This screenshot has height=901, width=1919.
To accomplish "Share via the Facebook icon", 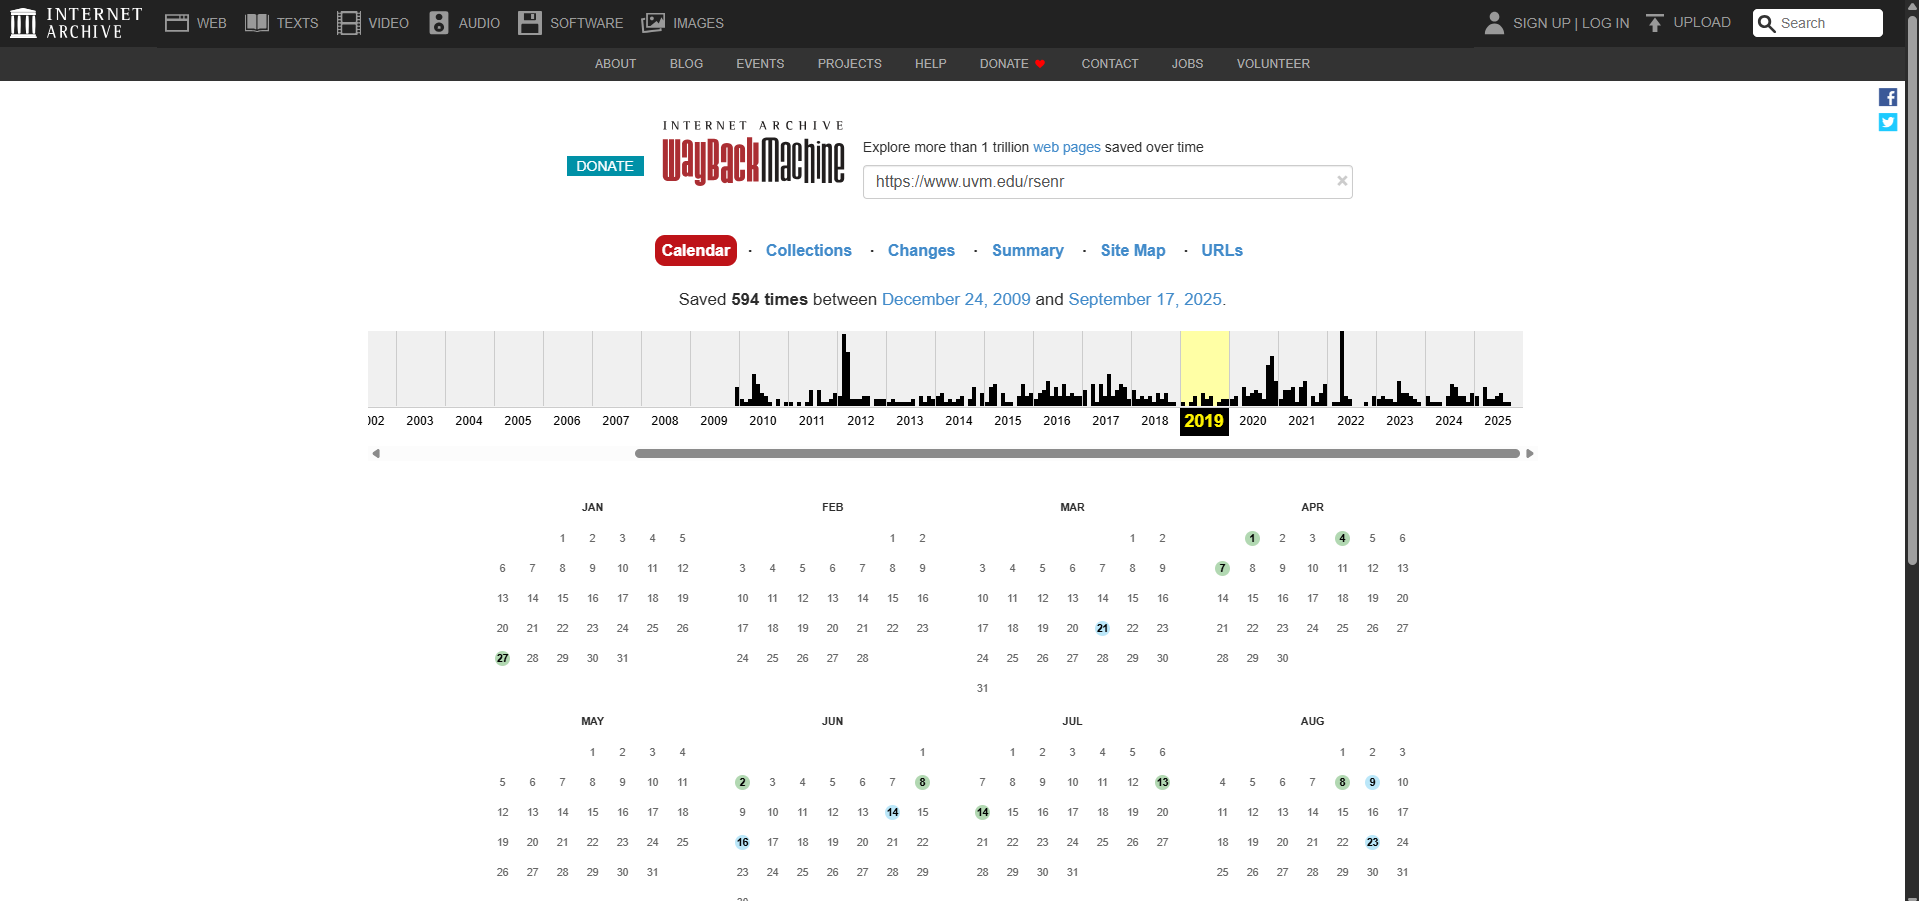I will pyautogui.click(x=1888, y=97).
